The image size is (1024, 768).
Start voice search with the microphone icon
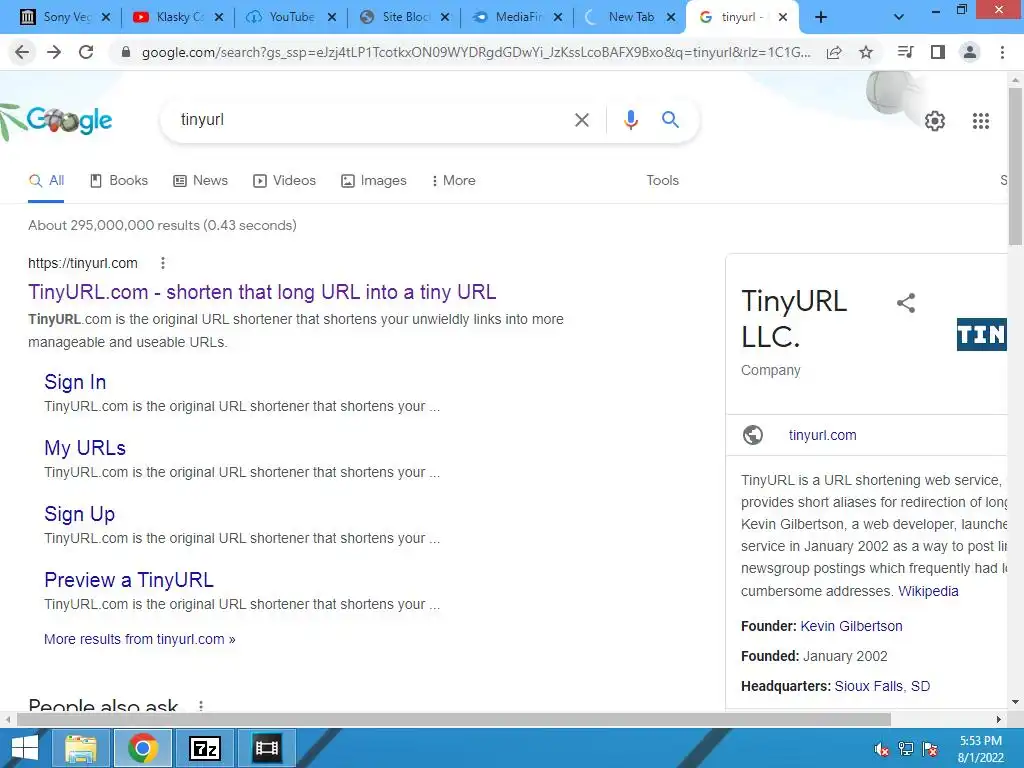click(x=630, y=120)
